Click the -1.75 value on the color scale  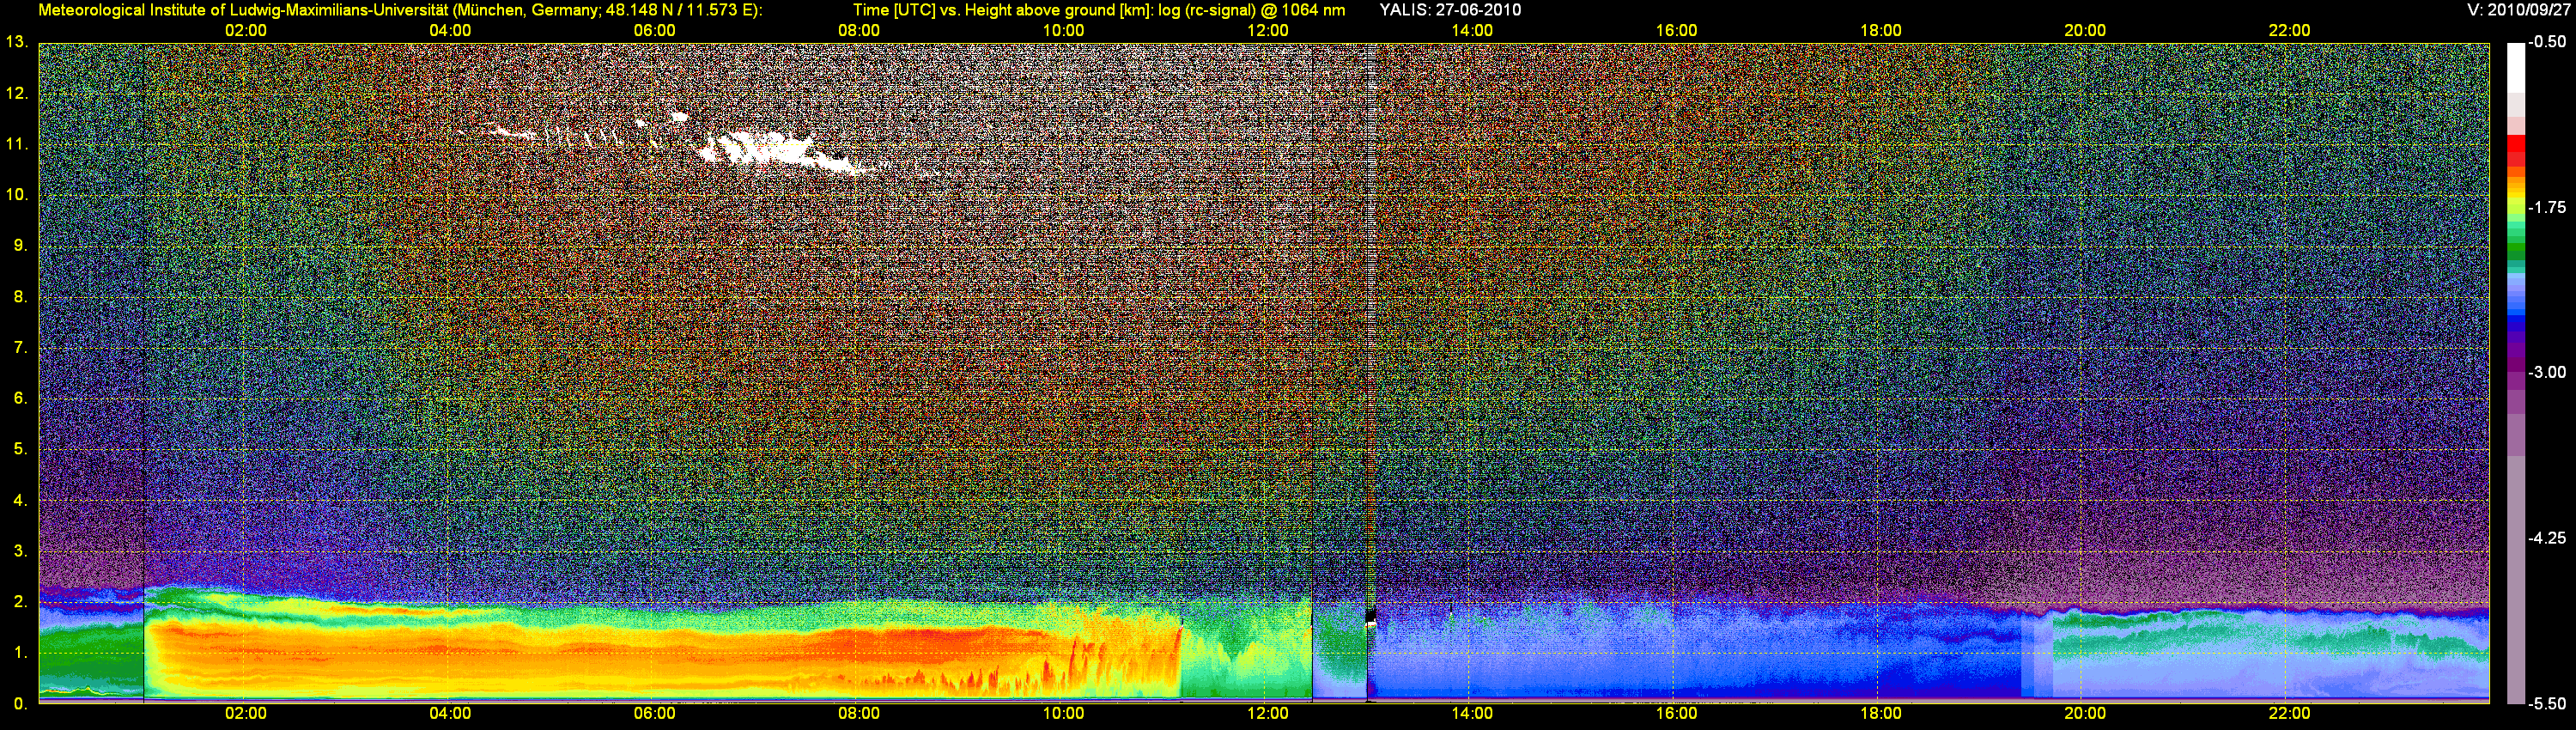2548,207
